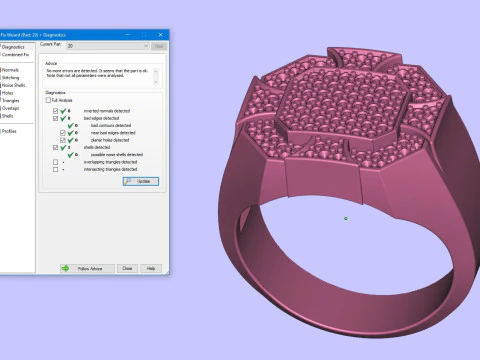The height and width of the screenshot is (360, 480).
Task: Click green checkmark beside possible noise shells
Action: click(70, 155)
